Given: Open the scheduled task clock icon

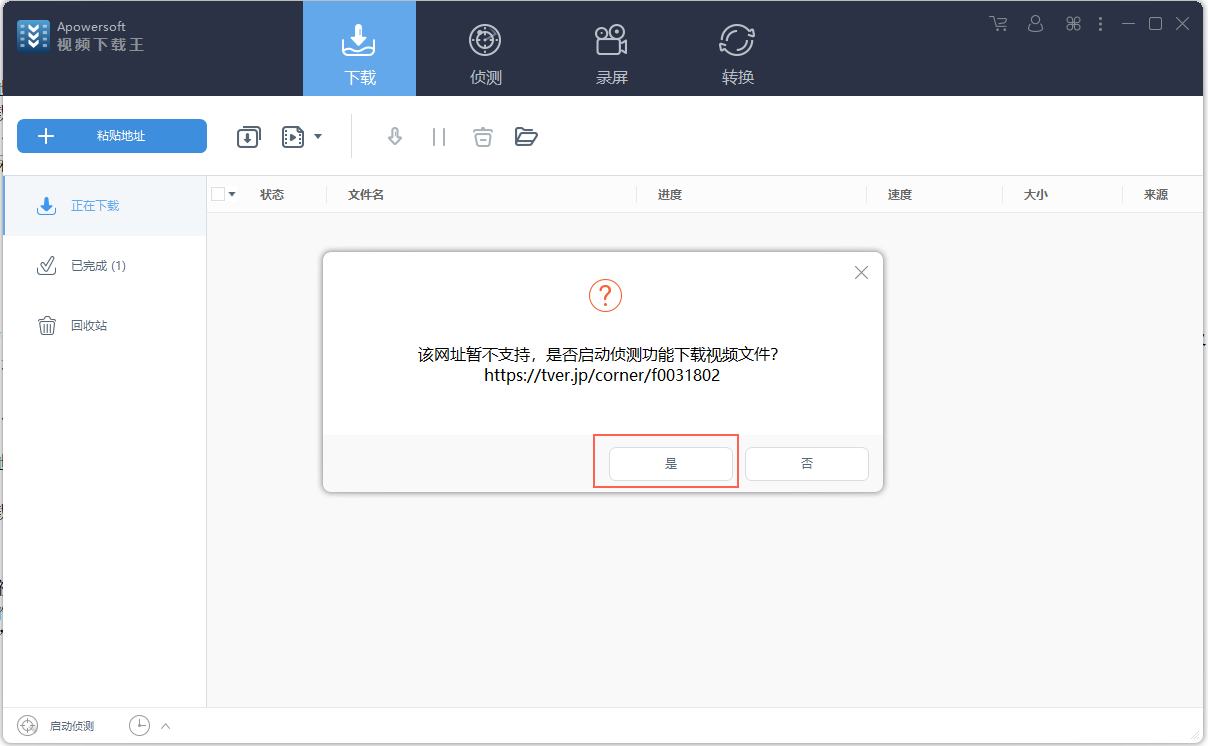Looking at the screenshot, I should coord(139,726).
